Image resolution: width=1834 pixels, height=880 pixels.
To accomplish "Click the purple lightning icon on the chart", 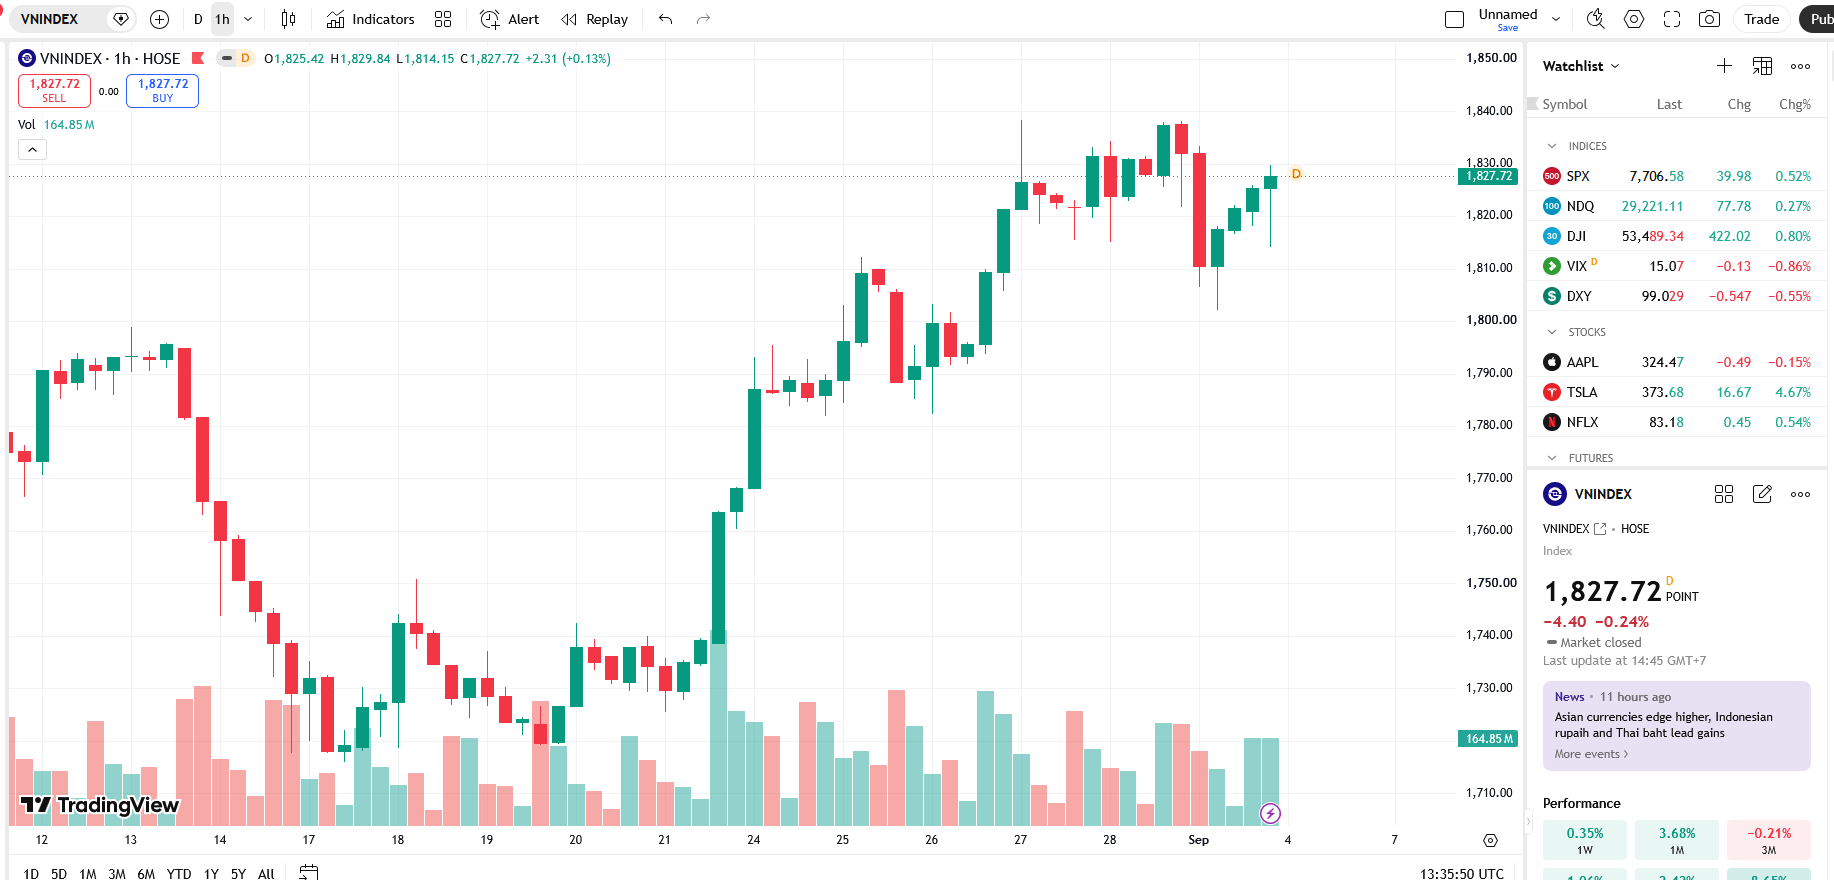I will click(x=1270, y=813).
